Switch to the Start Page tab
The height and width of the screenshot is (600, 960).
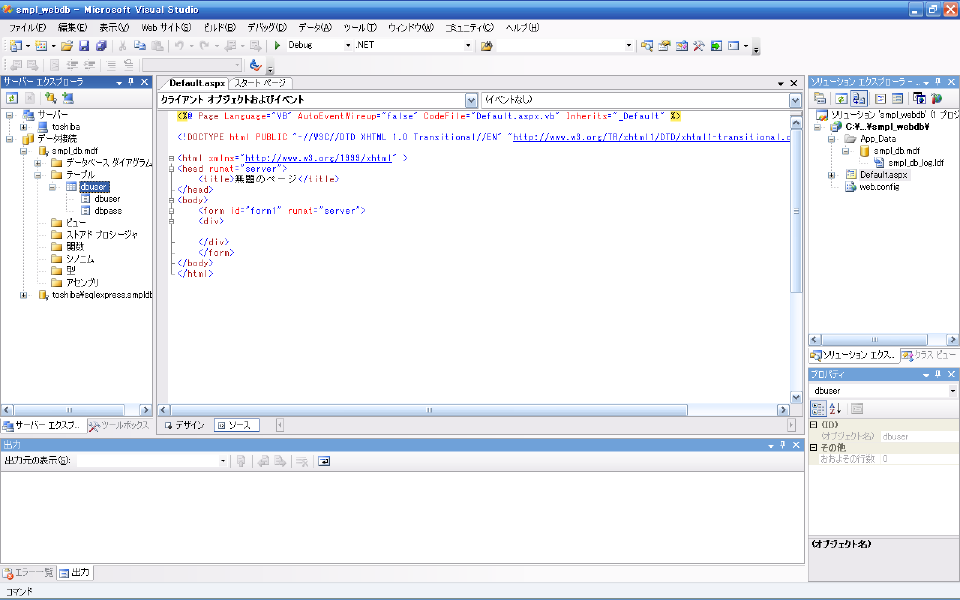click(260, 83)
